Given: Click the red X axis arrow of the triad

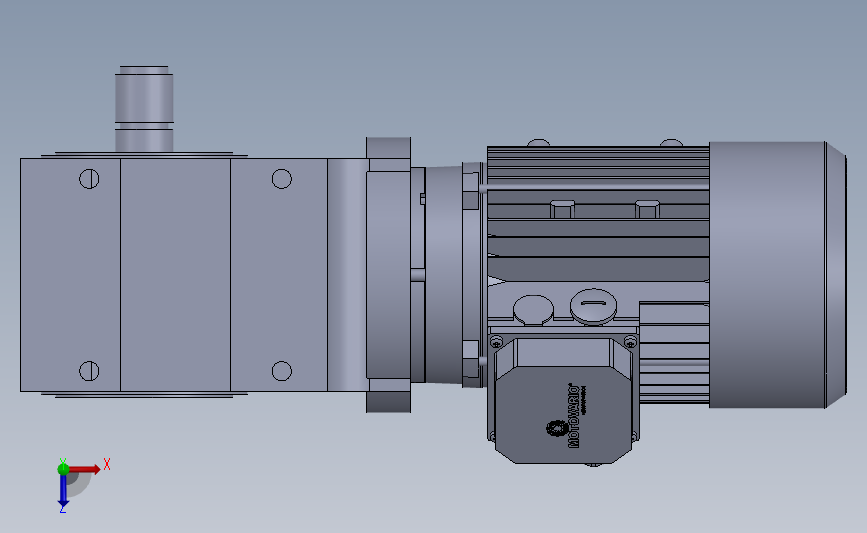Looking at the screenshot, I should tap(85, 469).
